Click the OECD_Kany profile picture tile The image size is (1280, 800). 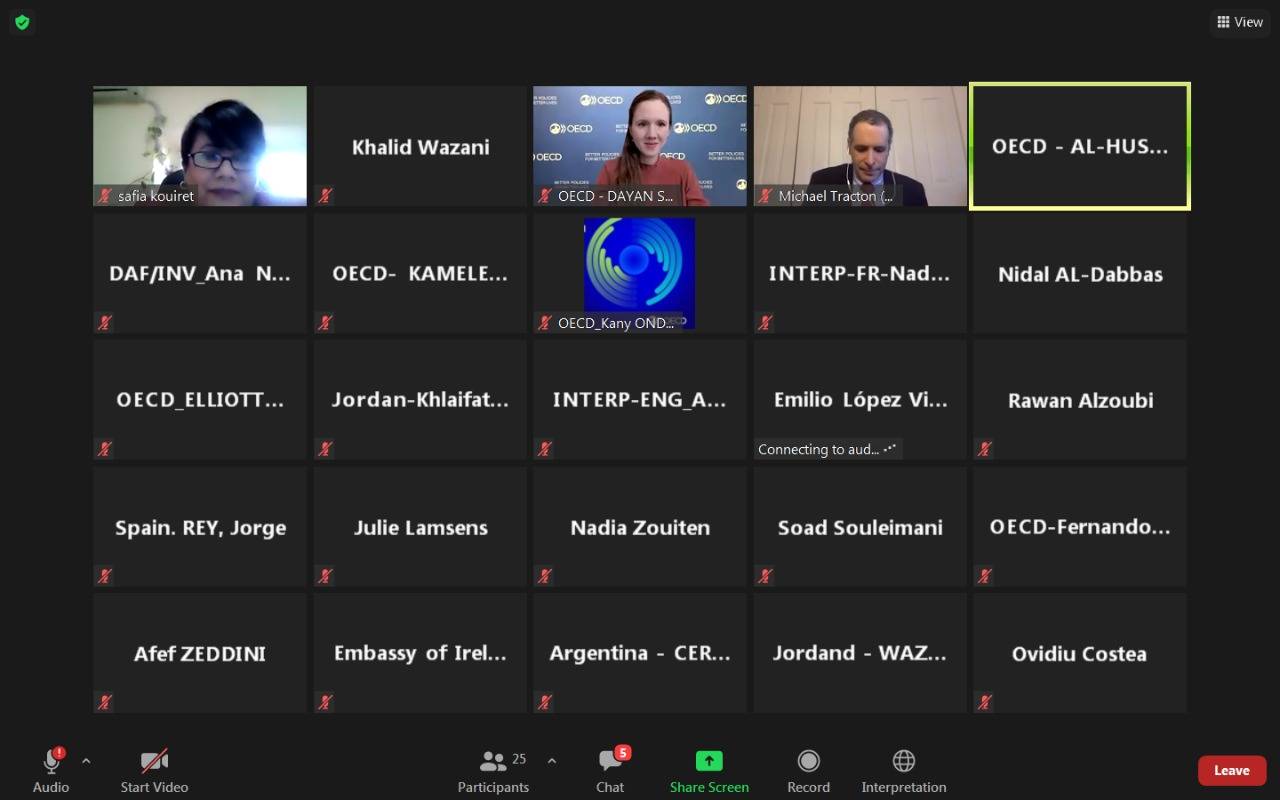[639, 266]
